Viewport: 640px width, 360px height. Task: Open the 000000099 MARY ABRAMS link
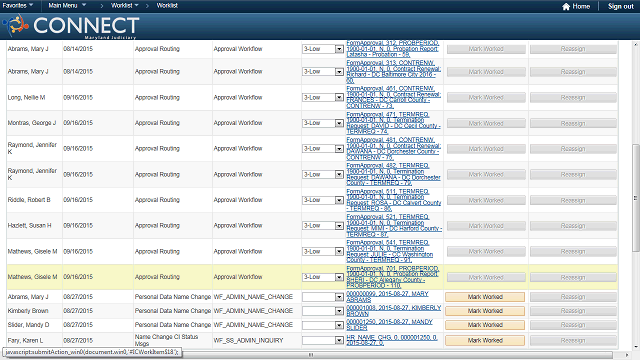(x=387, y=297)
